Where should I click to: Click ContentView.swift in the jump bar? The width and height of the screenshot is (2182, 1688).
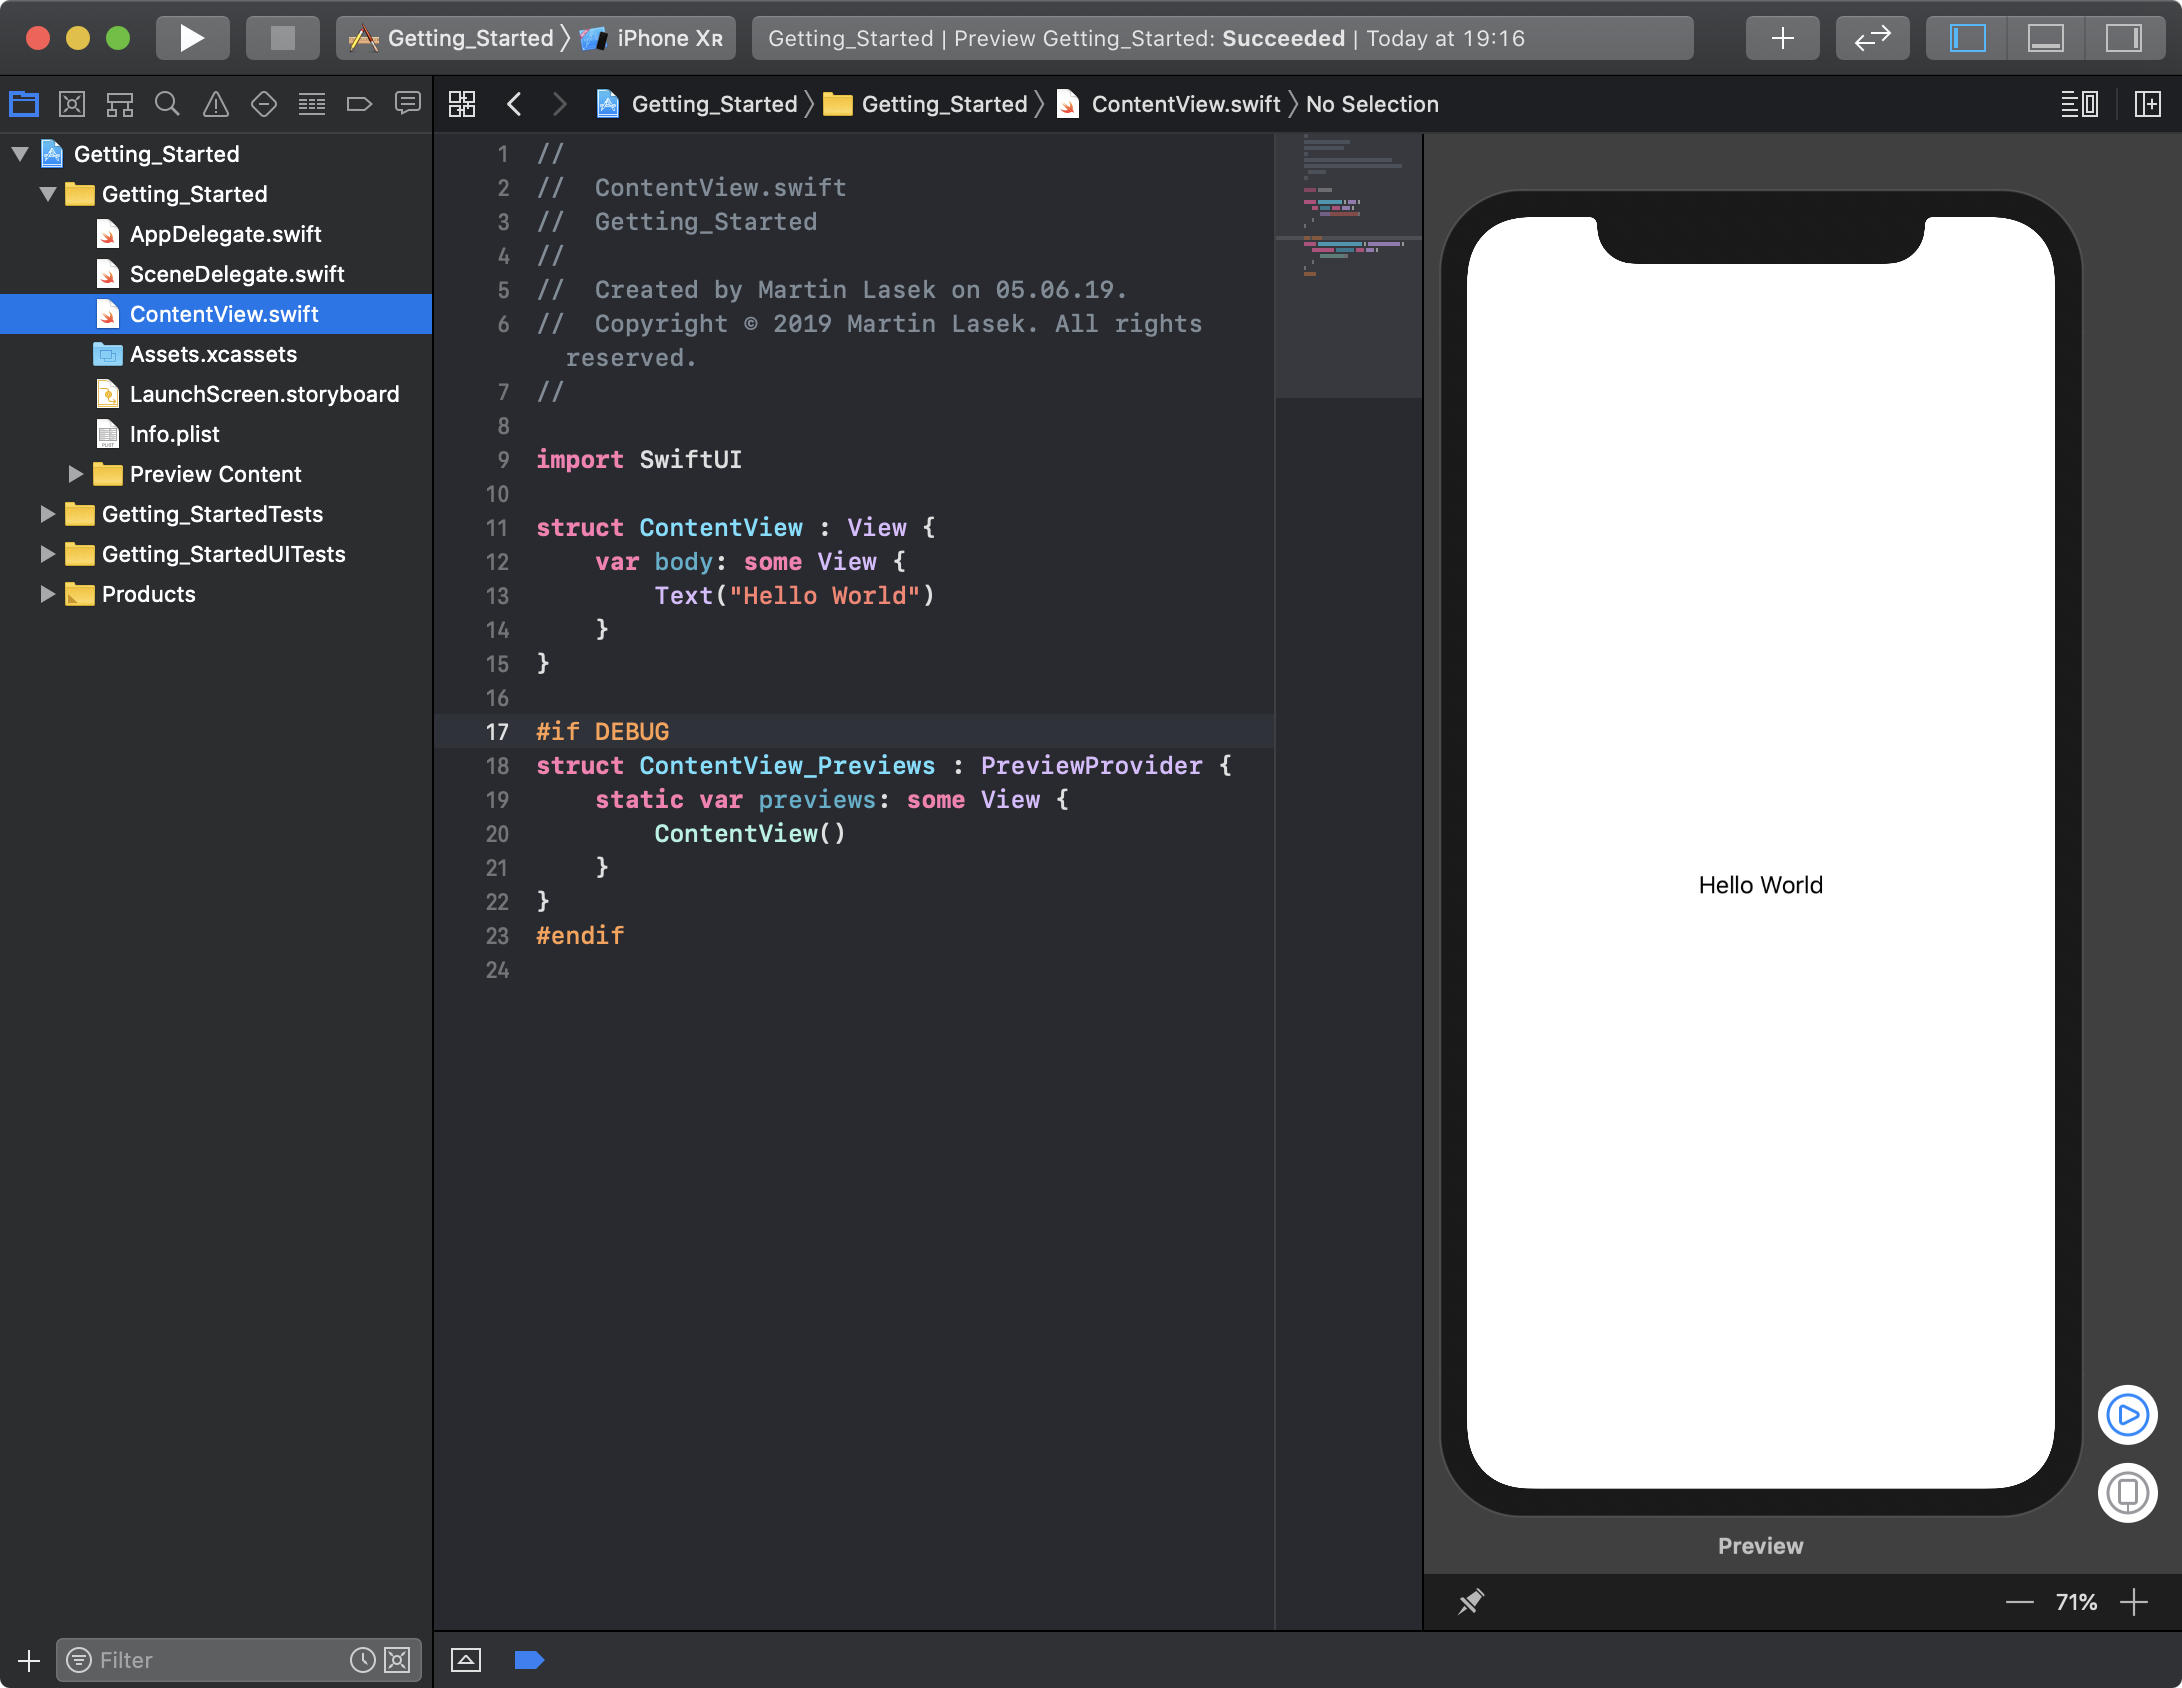(1185, 103)
